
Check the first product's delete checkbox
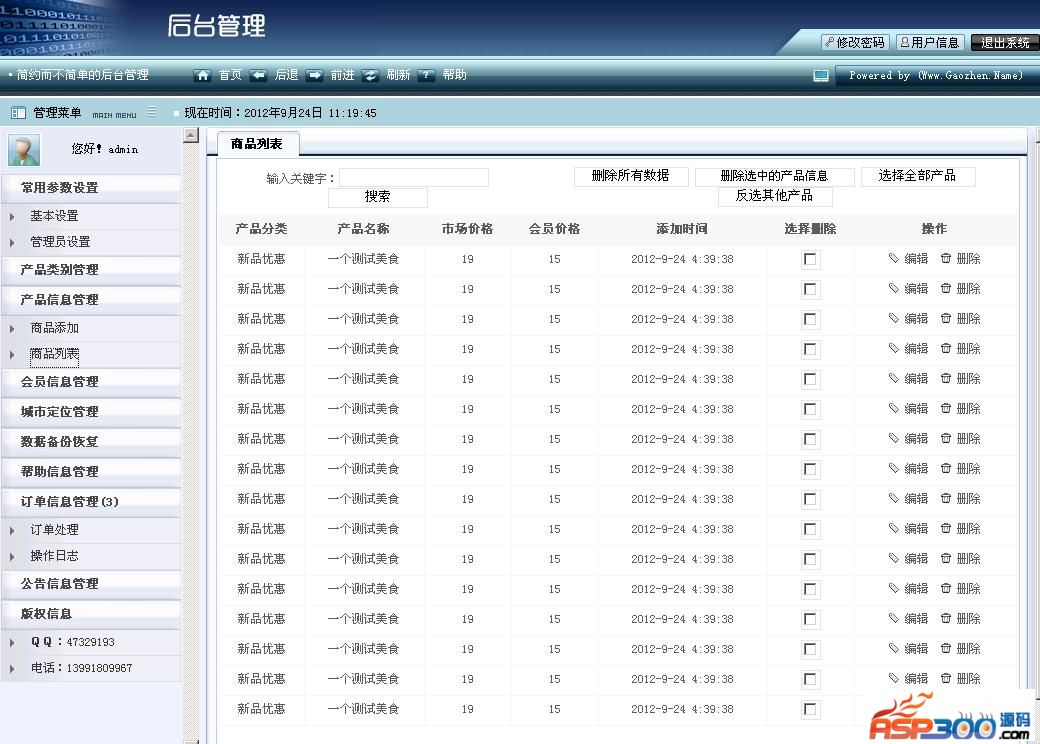coord(810,260)
